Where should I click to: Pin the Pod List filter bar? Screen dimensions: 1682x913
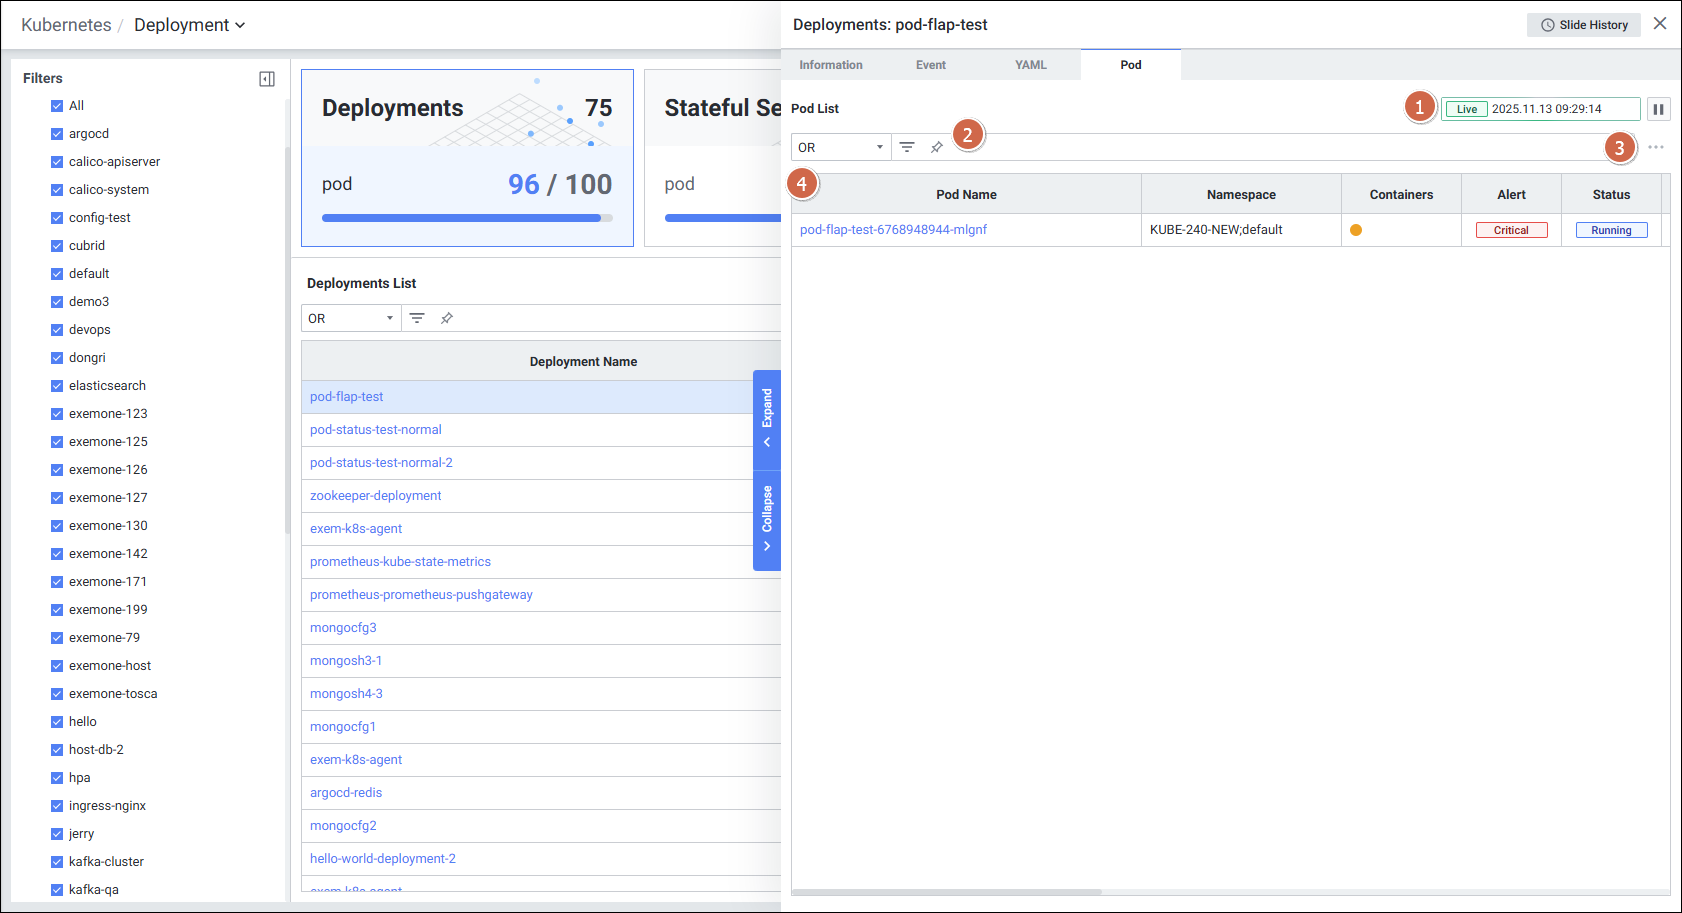click(x=937, y=147)
